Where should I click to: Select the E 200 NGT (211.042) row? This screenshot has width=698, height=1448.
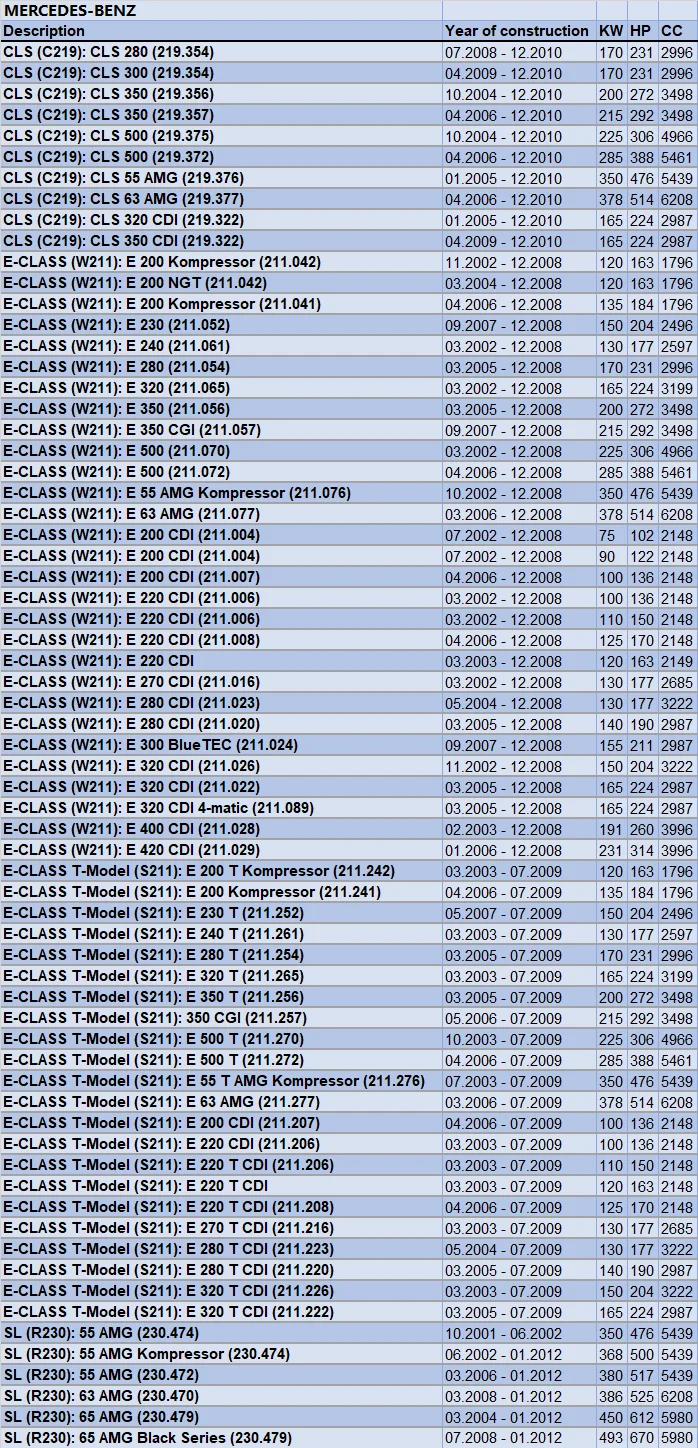349,283
